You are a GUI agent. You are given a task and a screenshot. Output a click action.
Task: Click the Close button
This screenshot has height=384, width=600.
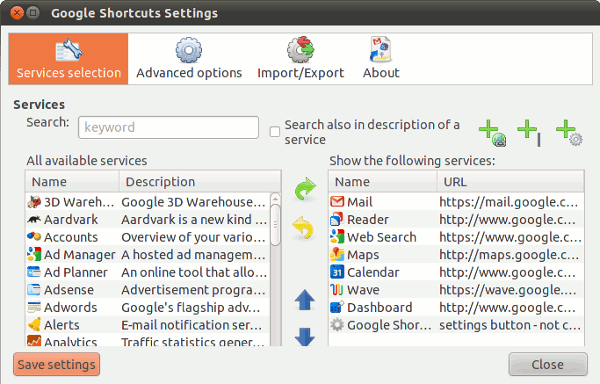[548, 364]
